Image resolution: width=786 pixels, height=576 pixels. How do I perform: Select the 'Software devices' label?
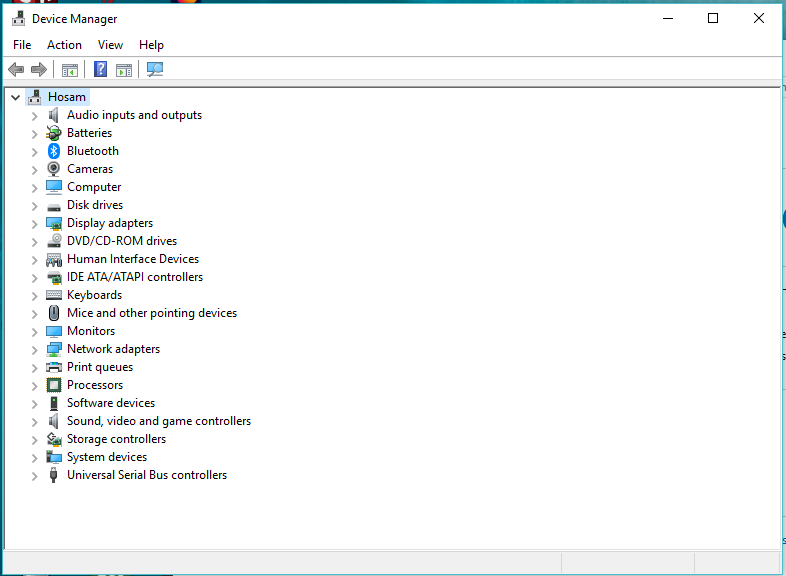(x=111, y=403)
